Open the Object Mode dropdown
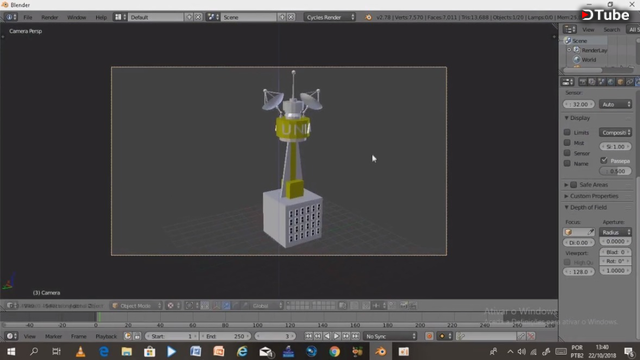Screen dimensions: 640x360 coord(137,305)
